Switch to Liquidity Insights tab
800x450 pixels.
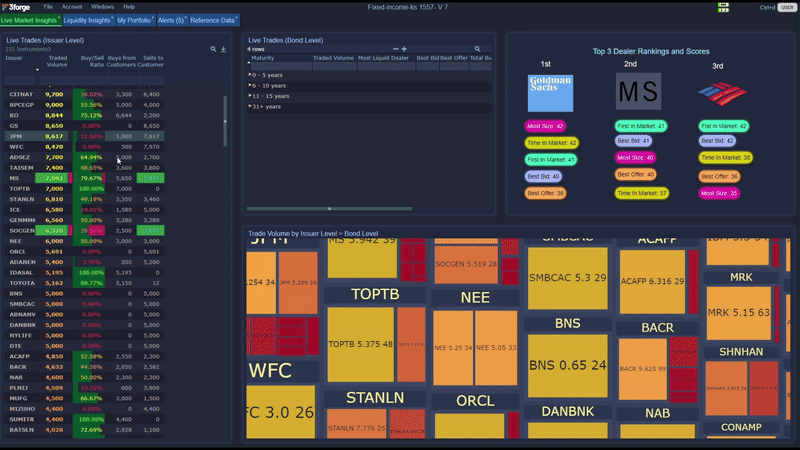coord(88,20)
